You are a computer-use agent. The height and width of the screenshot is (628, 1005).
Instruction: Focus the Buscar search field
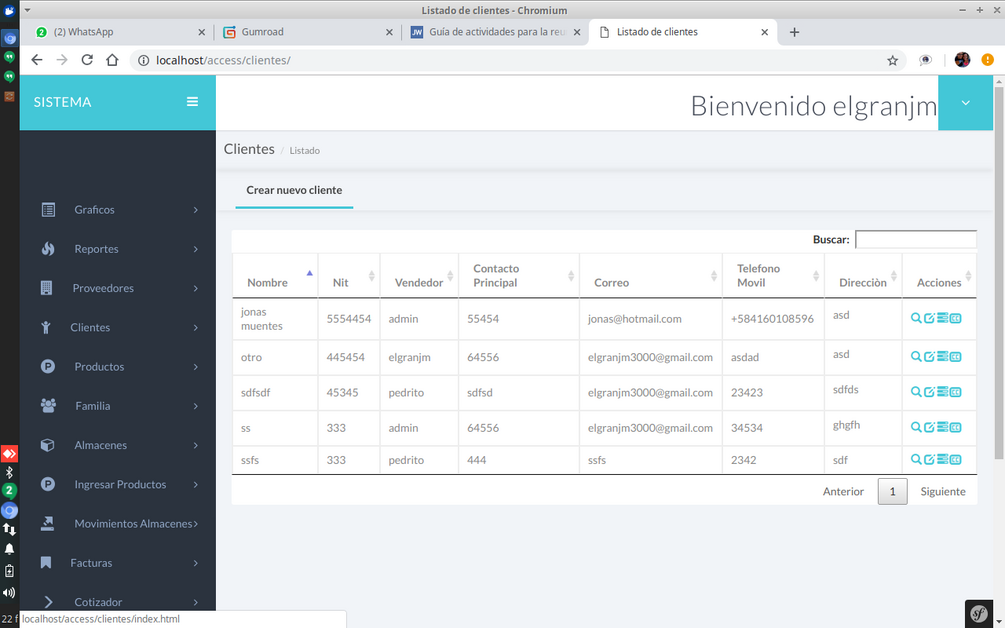click(x=916, y=239)
